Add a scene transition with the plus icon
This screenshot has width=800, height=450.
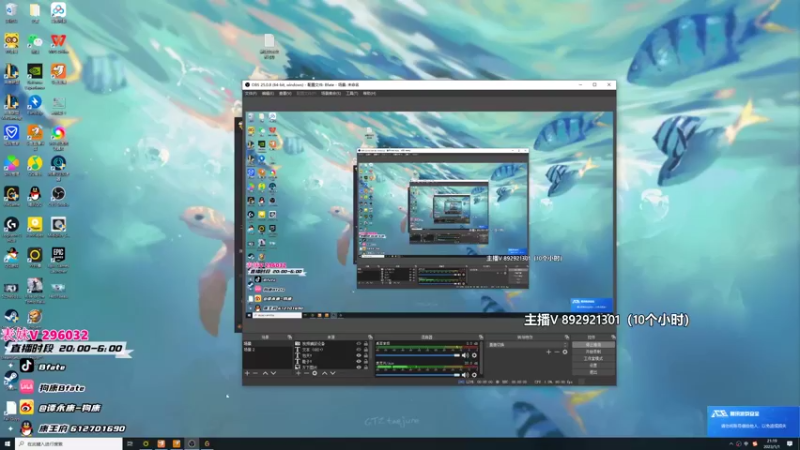tap(548, 352)
